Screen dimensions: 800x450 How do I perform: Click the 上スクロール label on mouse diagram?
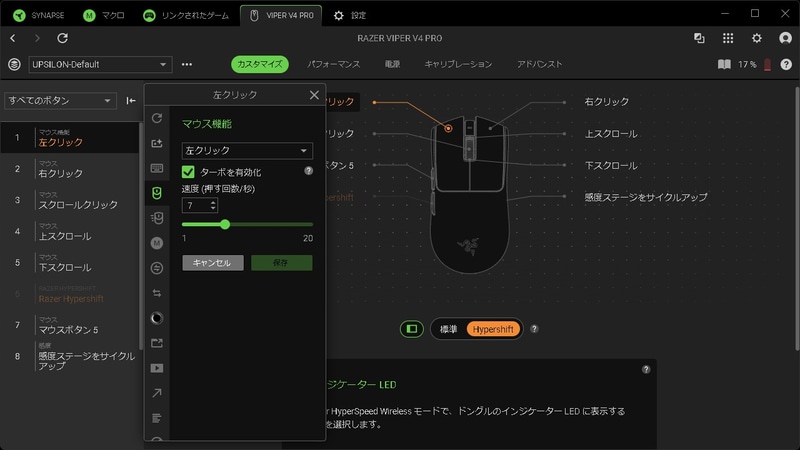tap(611, 134)
